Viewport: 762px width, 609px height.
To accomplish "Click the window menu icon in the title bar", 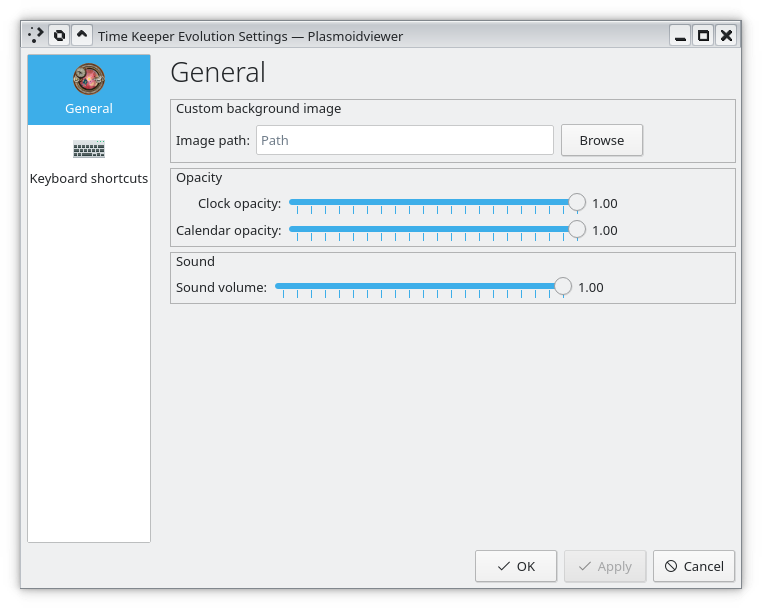I will click(36, 35).
